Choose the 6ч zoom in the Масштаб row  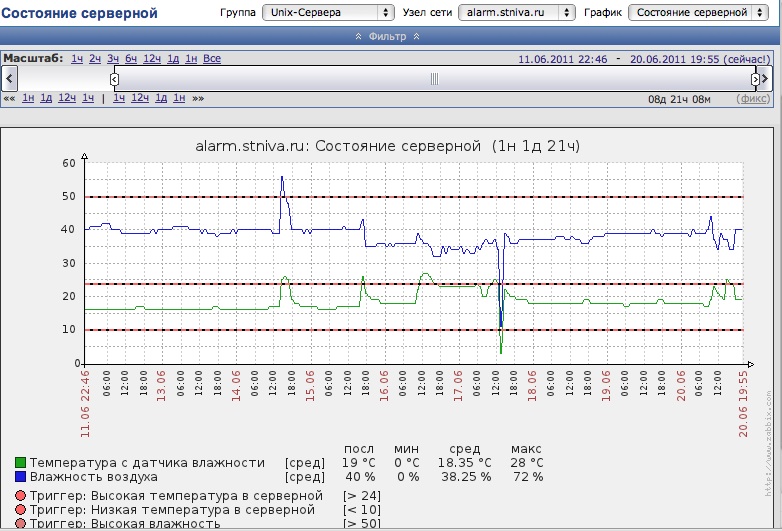coord(132,59)
